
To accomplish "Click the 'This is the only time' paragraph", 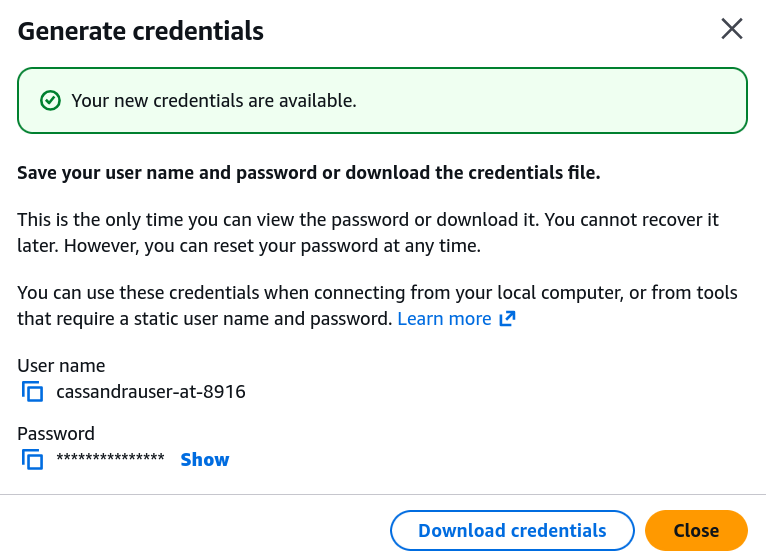I will tap(368, 220).
